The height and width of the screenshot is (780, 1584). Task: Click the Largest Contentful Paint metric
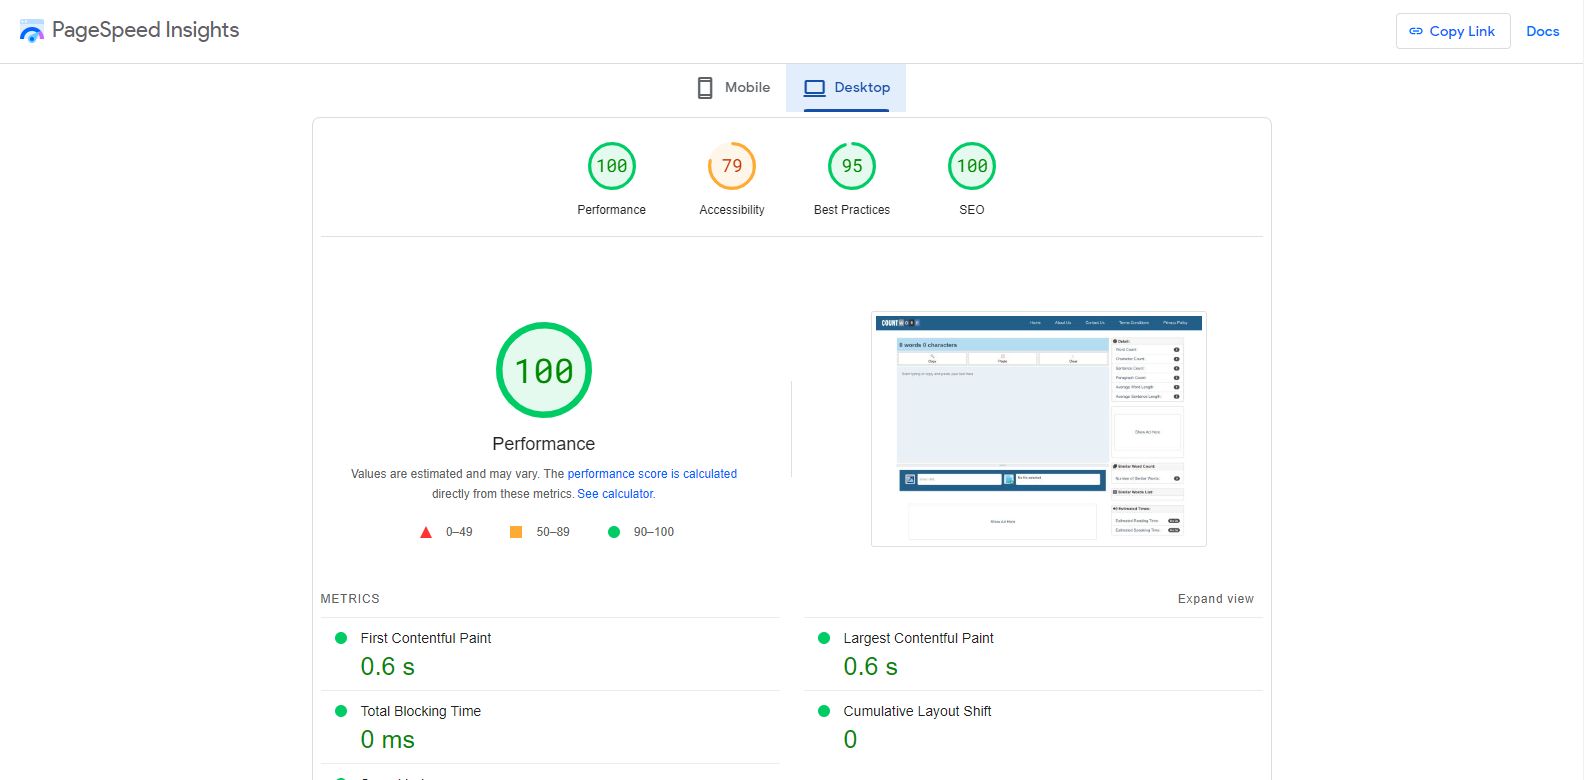point(918,638)
